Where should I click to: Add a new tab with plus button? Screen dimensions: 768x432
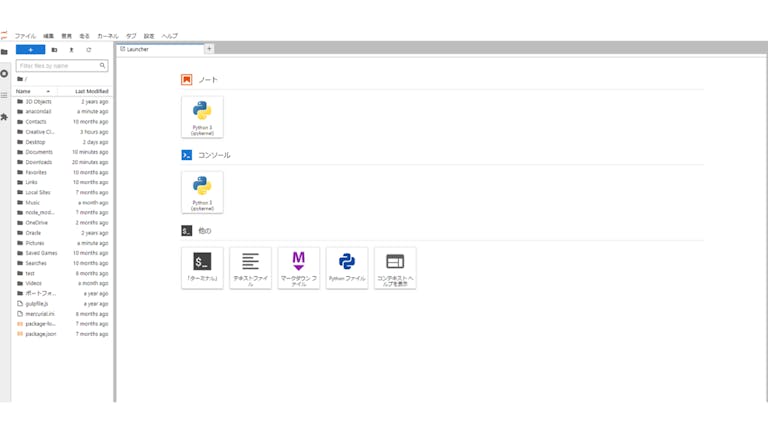209,48
